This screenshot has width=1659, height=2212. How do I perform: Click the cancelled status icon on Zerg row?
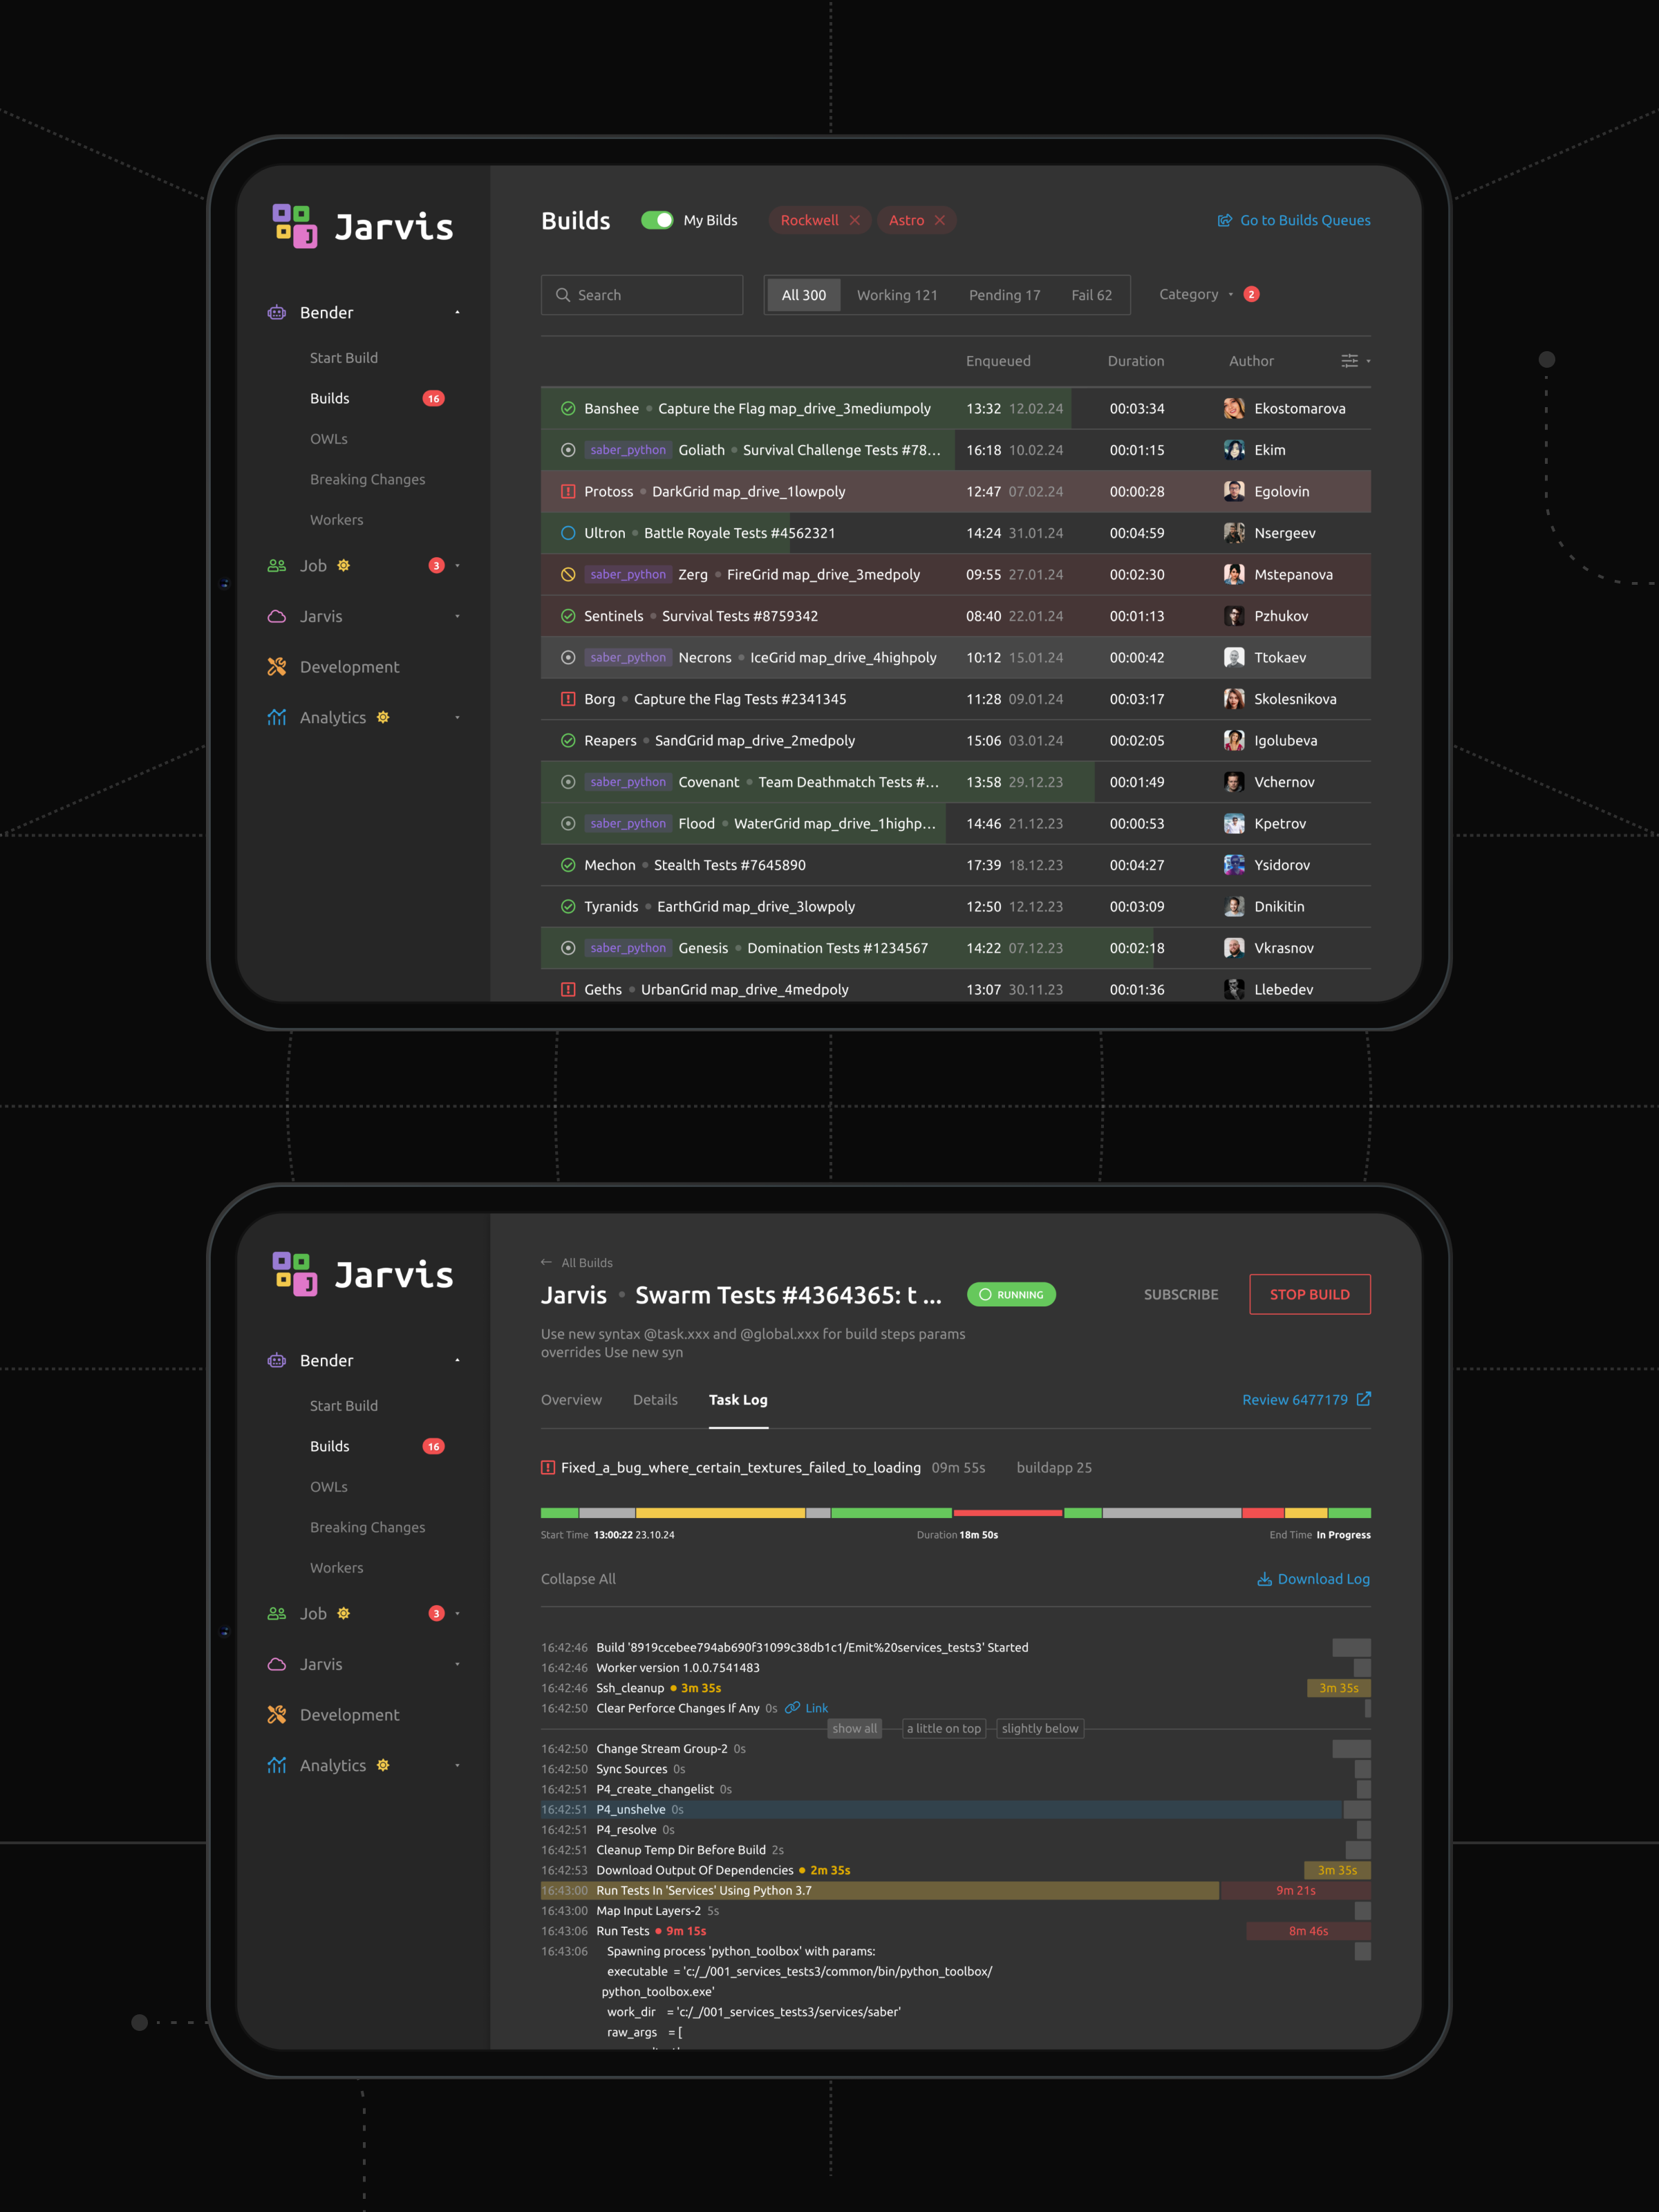click(568, 575)
